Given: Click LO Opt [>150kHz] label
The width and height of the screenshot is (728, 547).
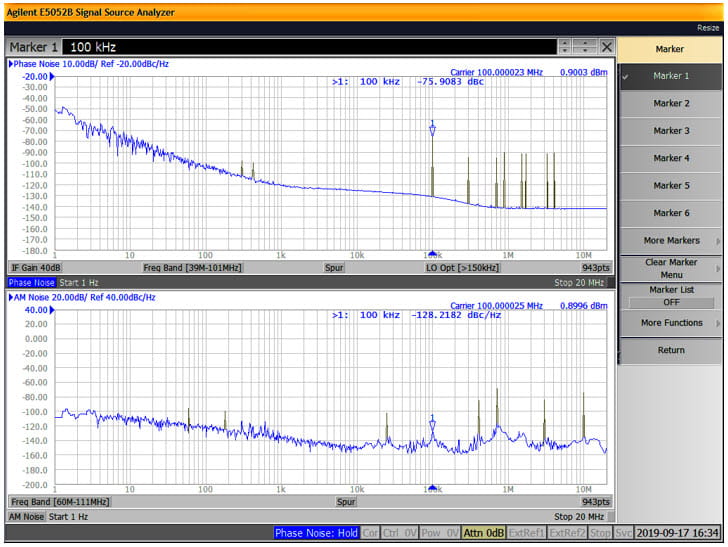Looking at the screenshot, I should (x=462, y=268).
